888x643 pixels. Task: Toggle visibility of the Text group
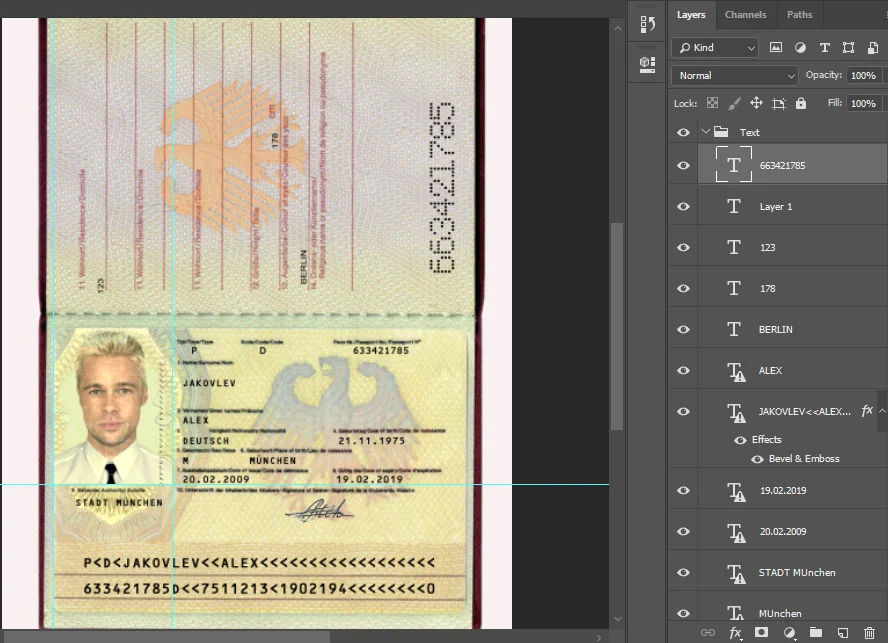coord(683,132)
